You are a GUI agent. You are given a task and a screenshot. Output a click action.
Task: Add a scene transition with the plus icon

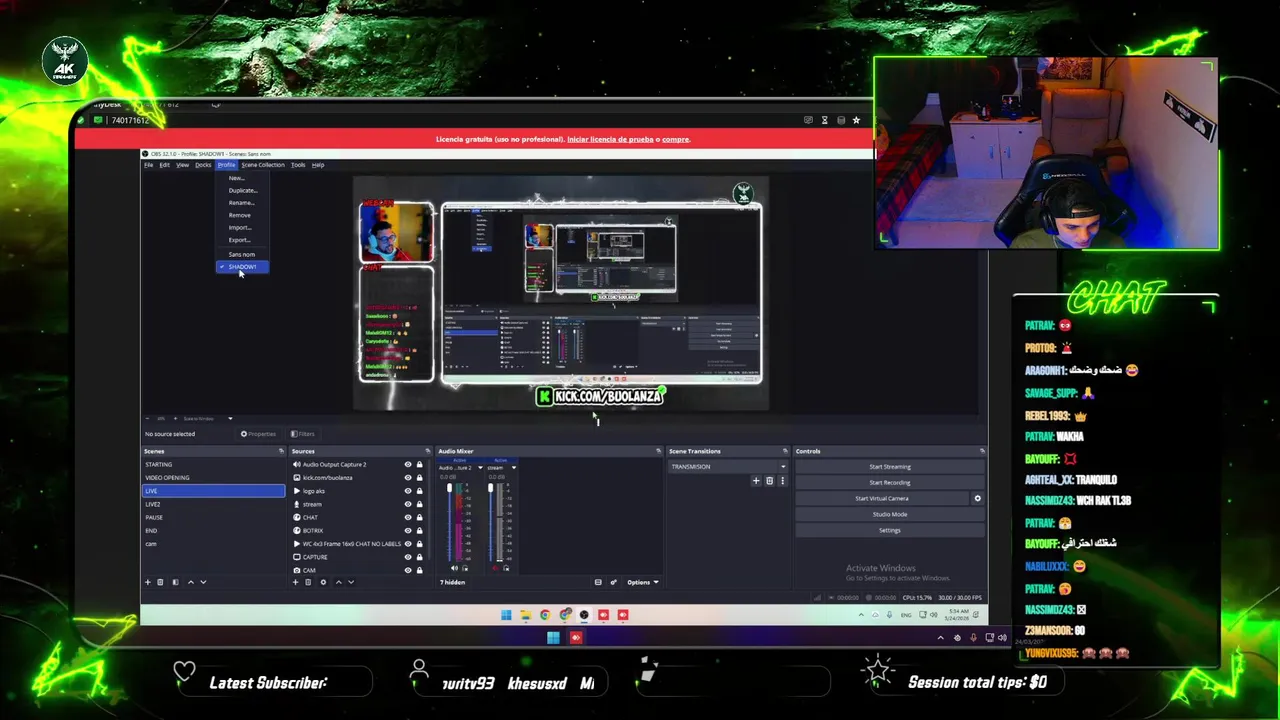pyautogui.click(x=756, y=481)
